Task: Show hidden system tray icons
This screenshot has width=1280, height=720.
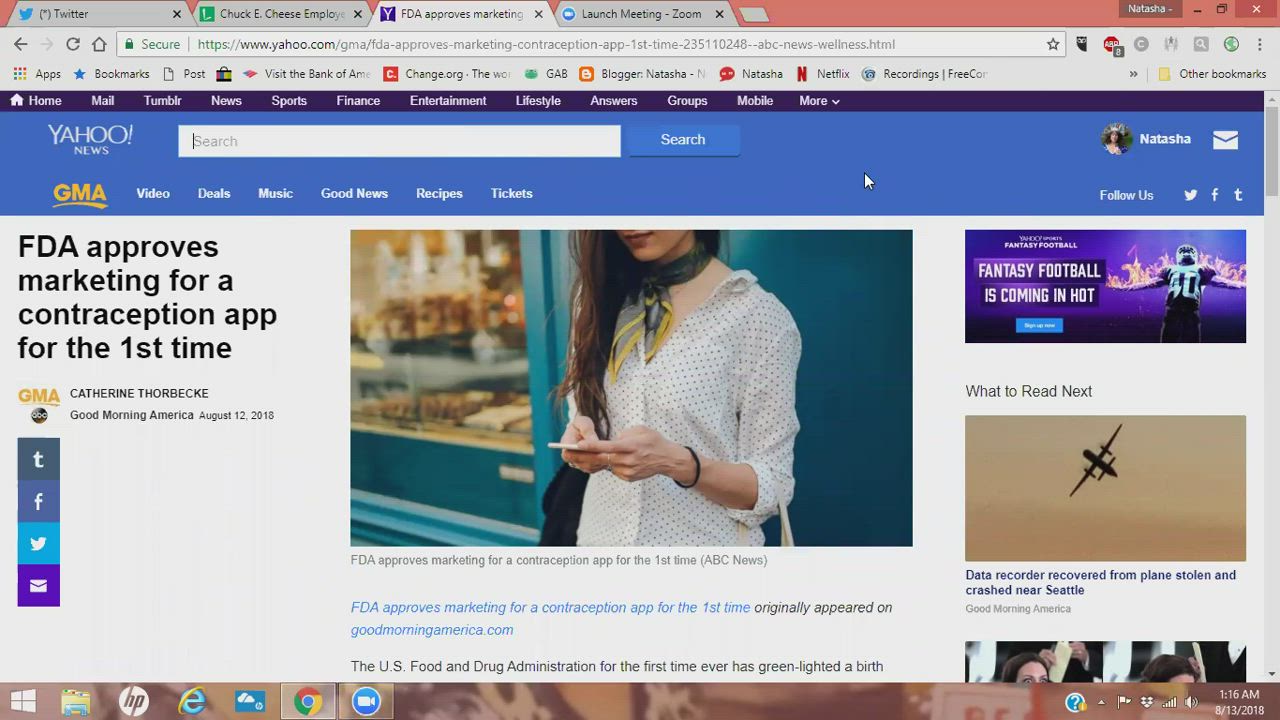Action: coord(1101,702)
